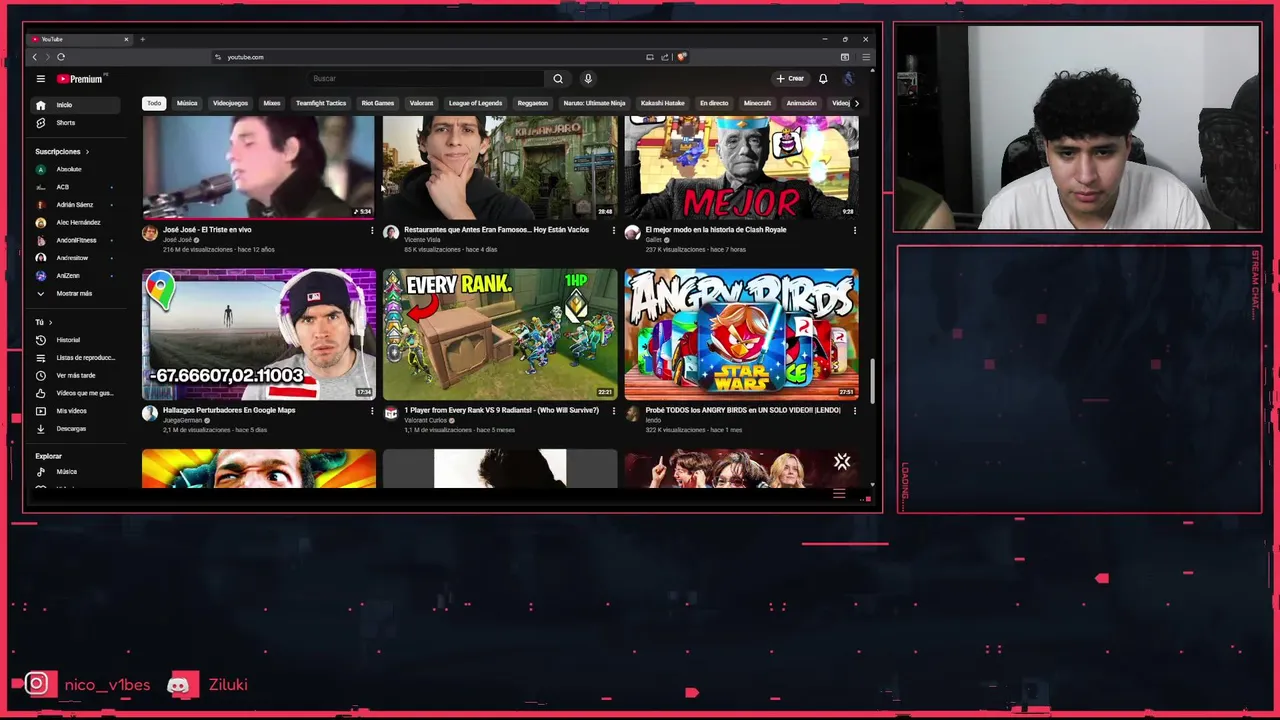Open options for José José video
The height and width of the screenshot is (720, 1280).
coord(372,230)
